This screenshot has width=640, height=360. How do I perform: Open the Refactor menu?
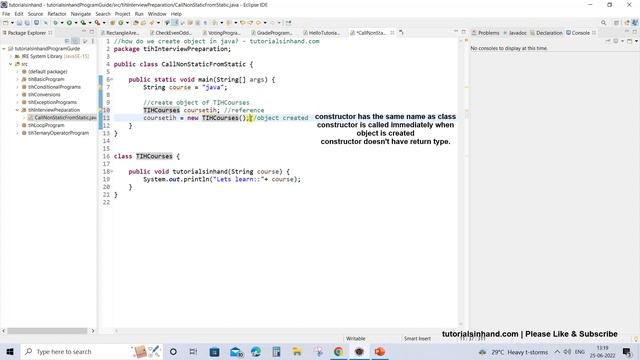[57, 14]
